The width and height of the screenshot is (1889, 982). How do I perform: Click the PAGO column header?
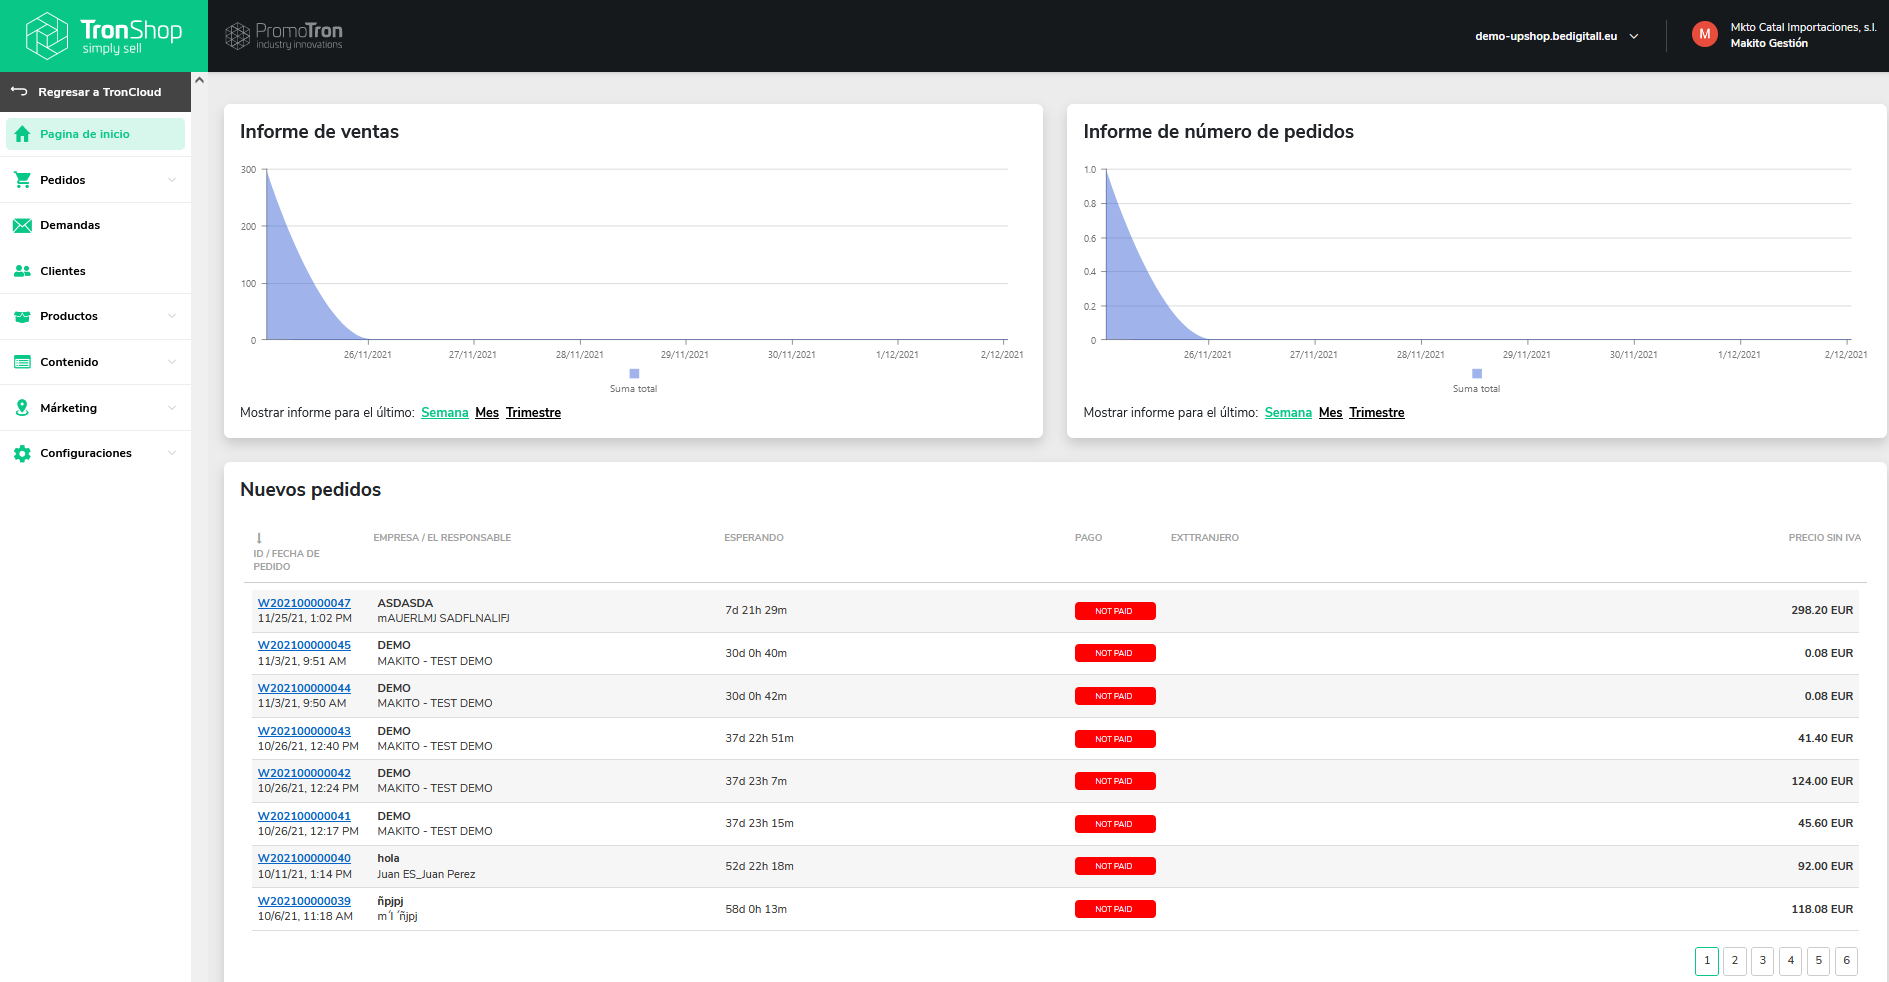click(x=1088, y=538)
